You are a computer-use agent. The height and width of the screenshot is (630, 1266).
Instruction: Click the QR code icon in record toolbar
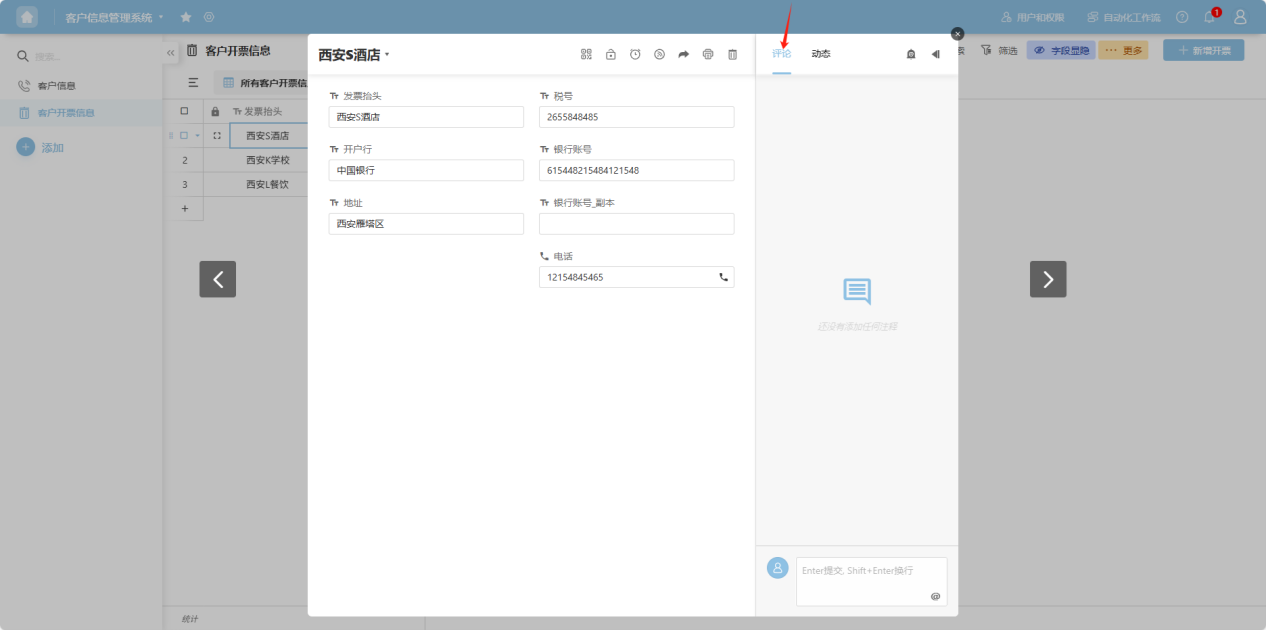coord(586,55)
